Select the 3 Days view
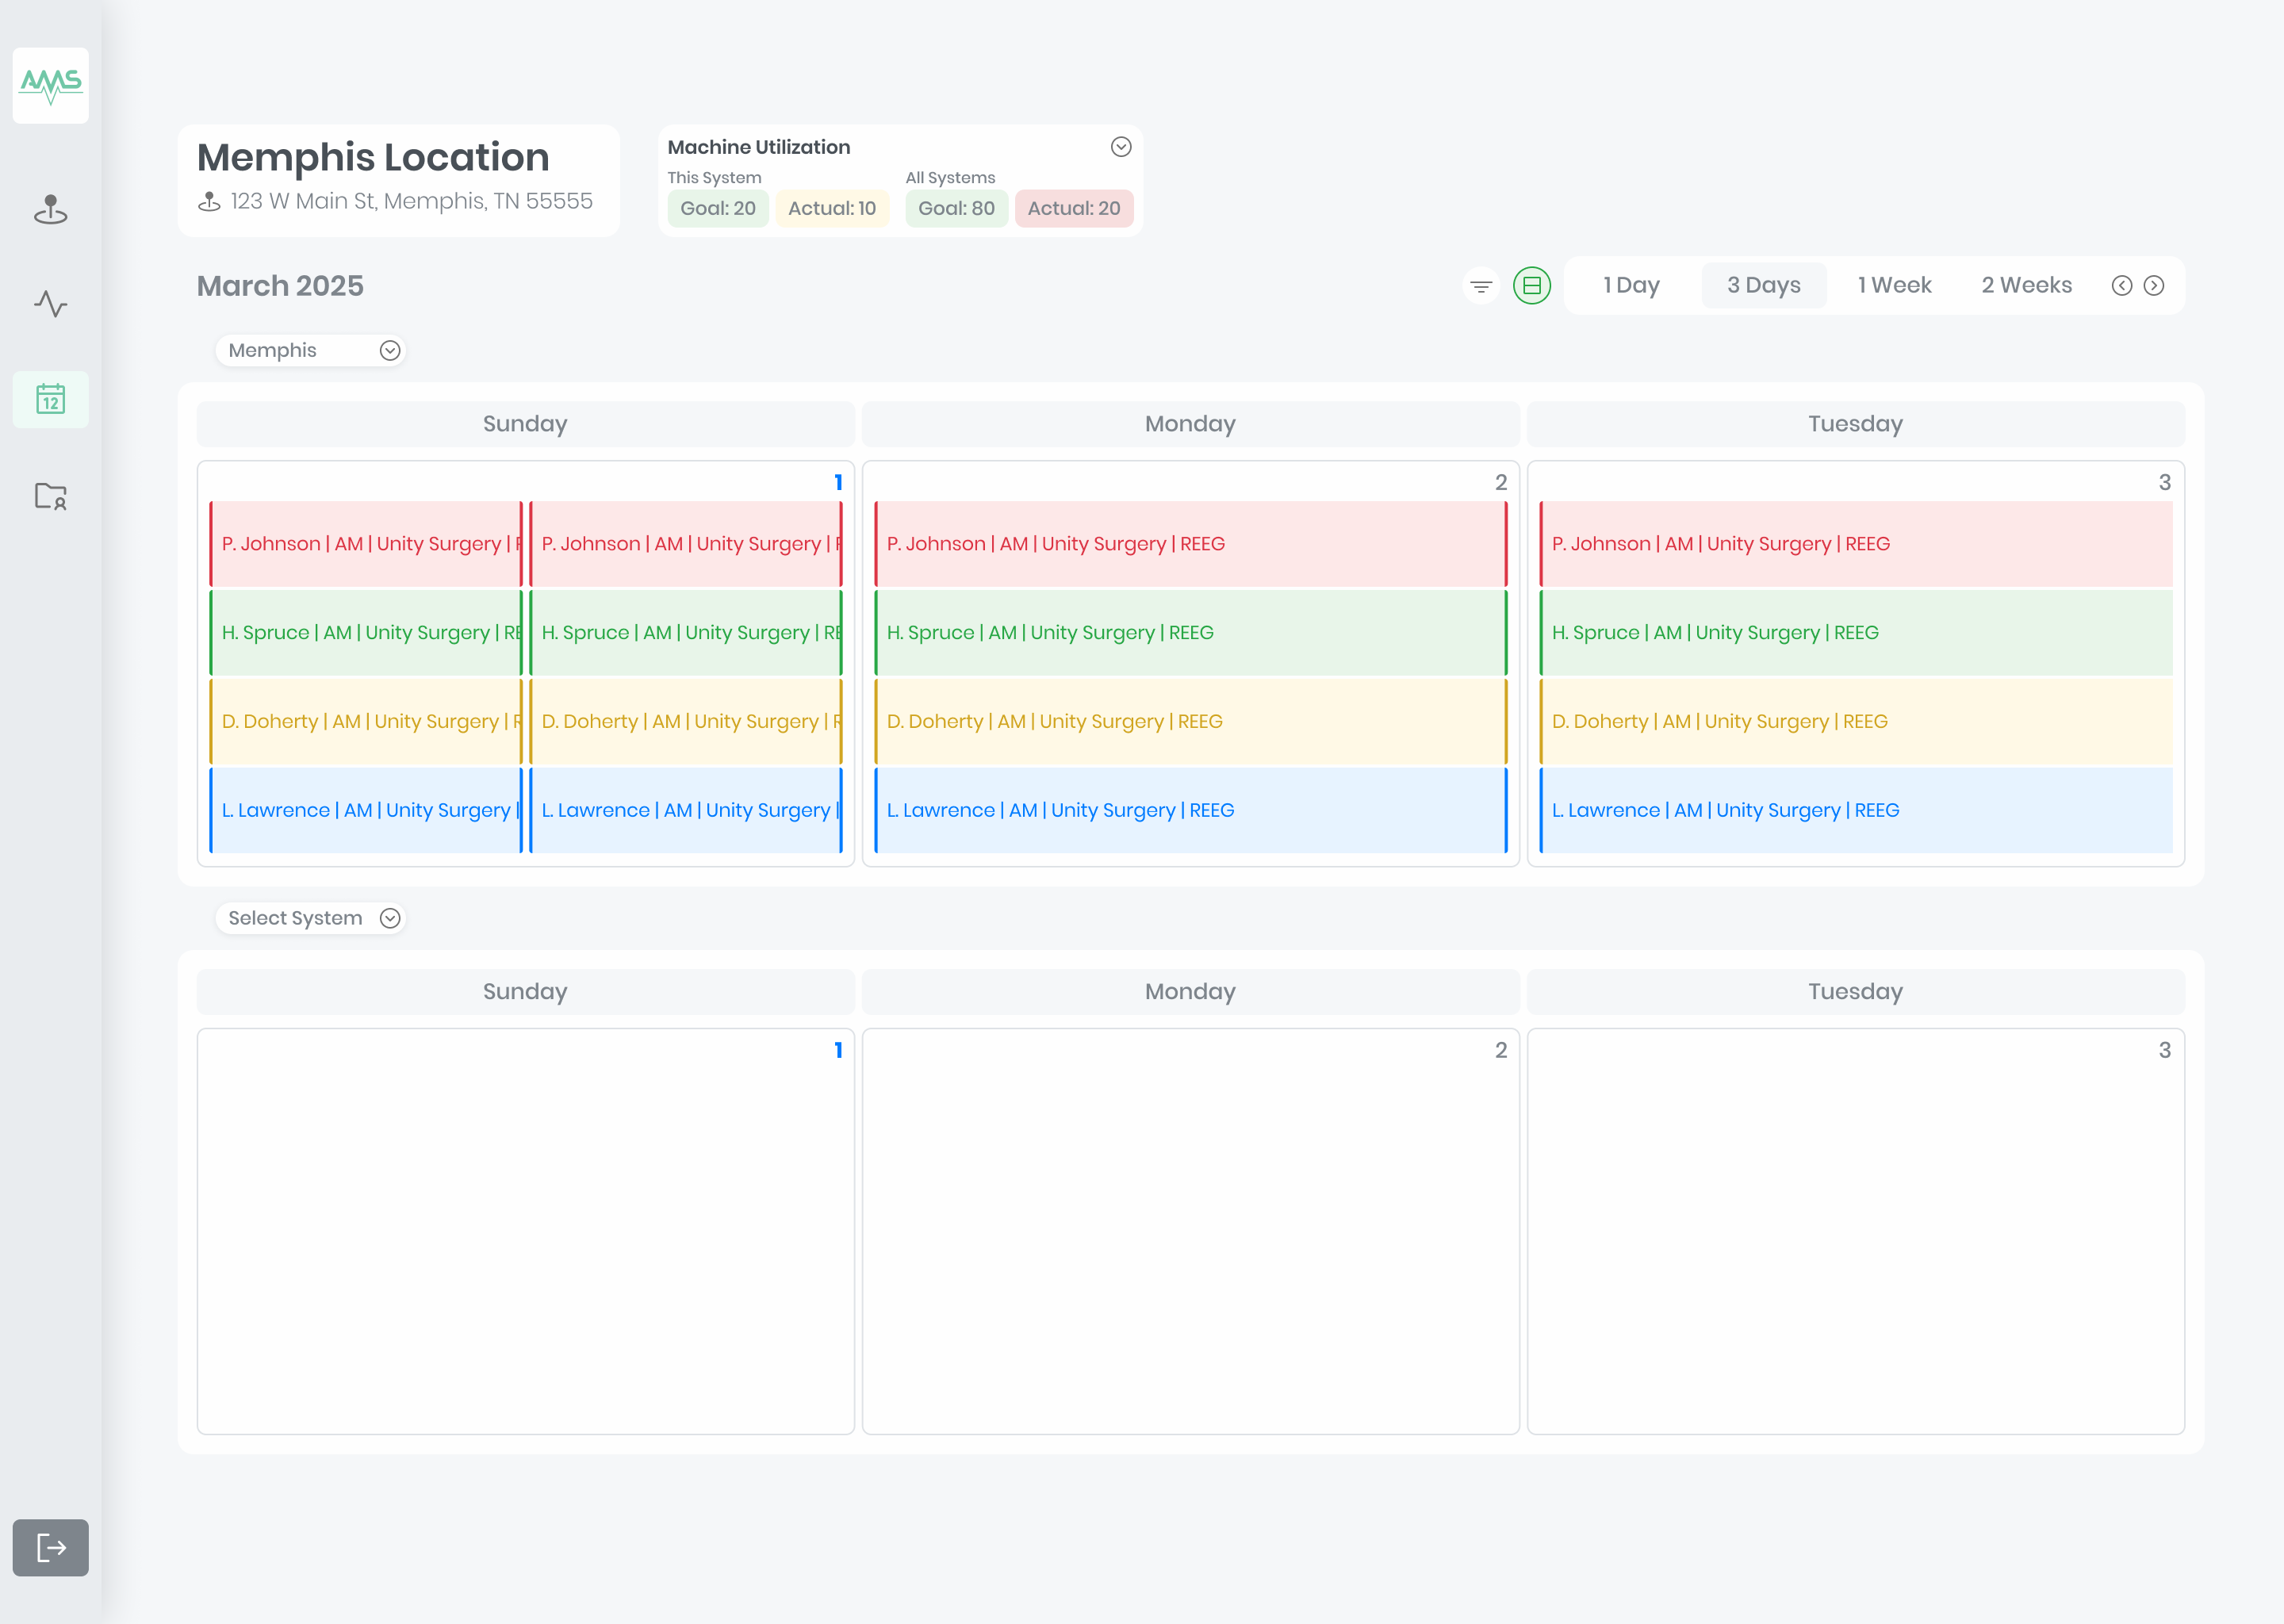The width and height of the screenshot is (2284, 1624). 1763,286
